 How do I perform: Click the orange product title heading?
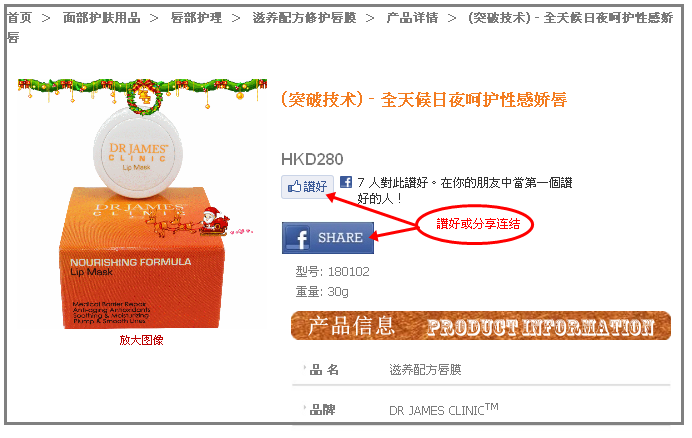[x=424, y=100]
